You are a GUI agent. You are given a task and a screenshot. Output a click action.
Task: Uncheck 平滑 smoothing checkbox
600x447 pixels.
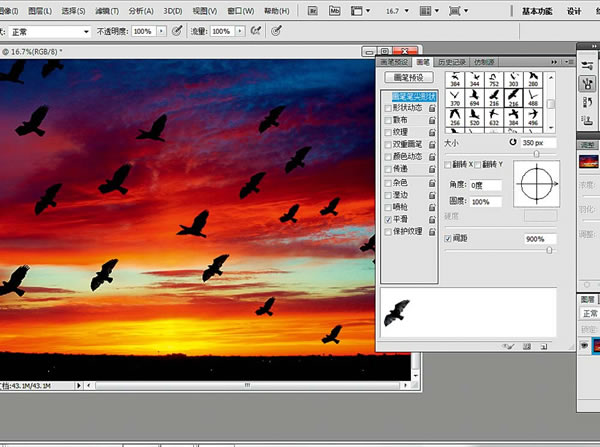[388, 220]
